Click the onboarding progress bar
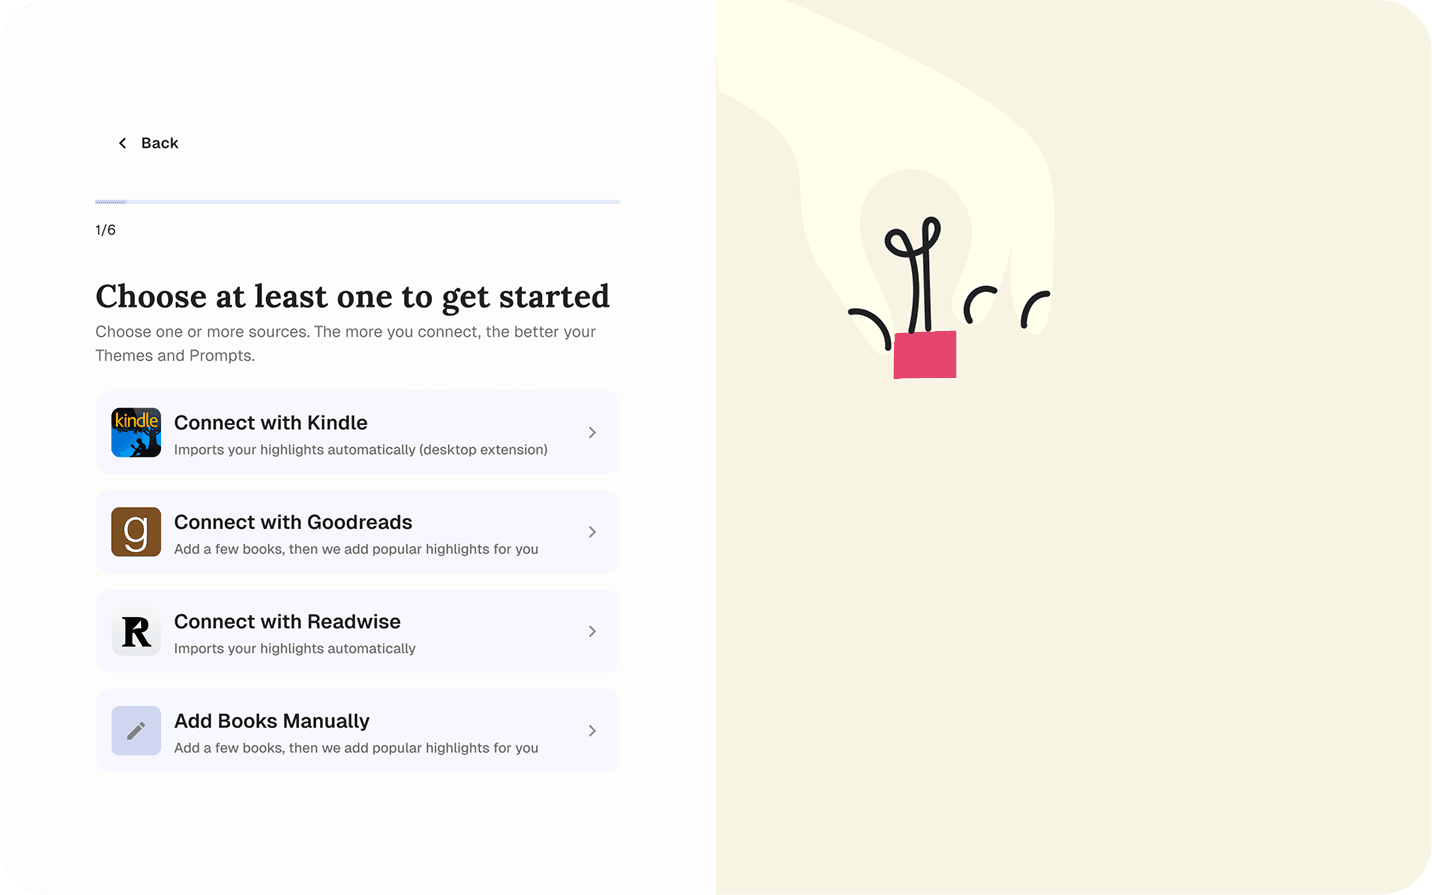 (357, 202)
